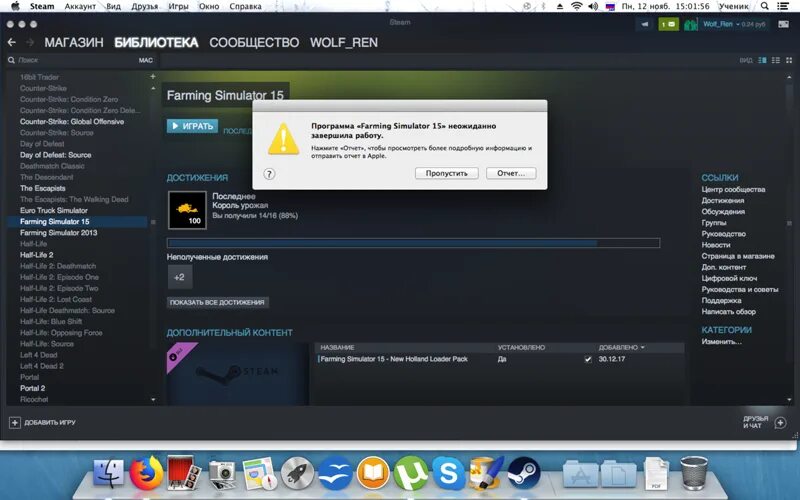Screen dimensions: 800x500
Task: Click the Король урожая achievement icon
Action: tap(187, 210)
